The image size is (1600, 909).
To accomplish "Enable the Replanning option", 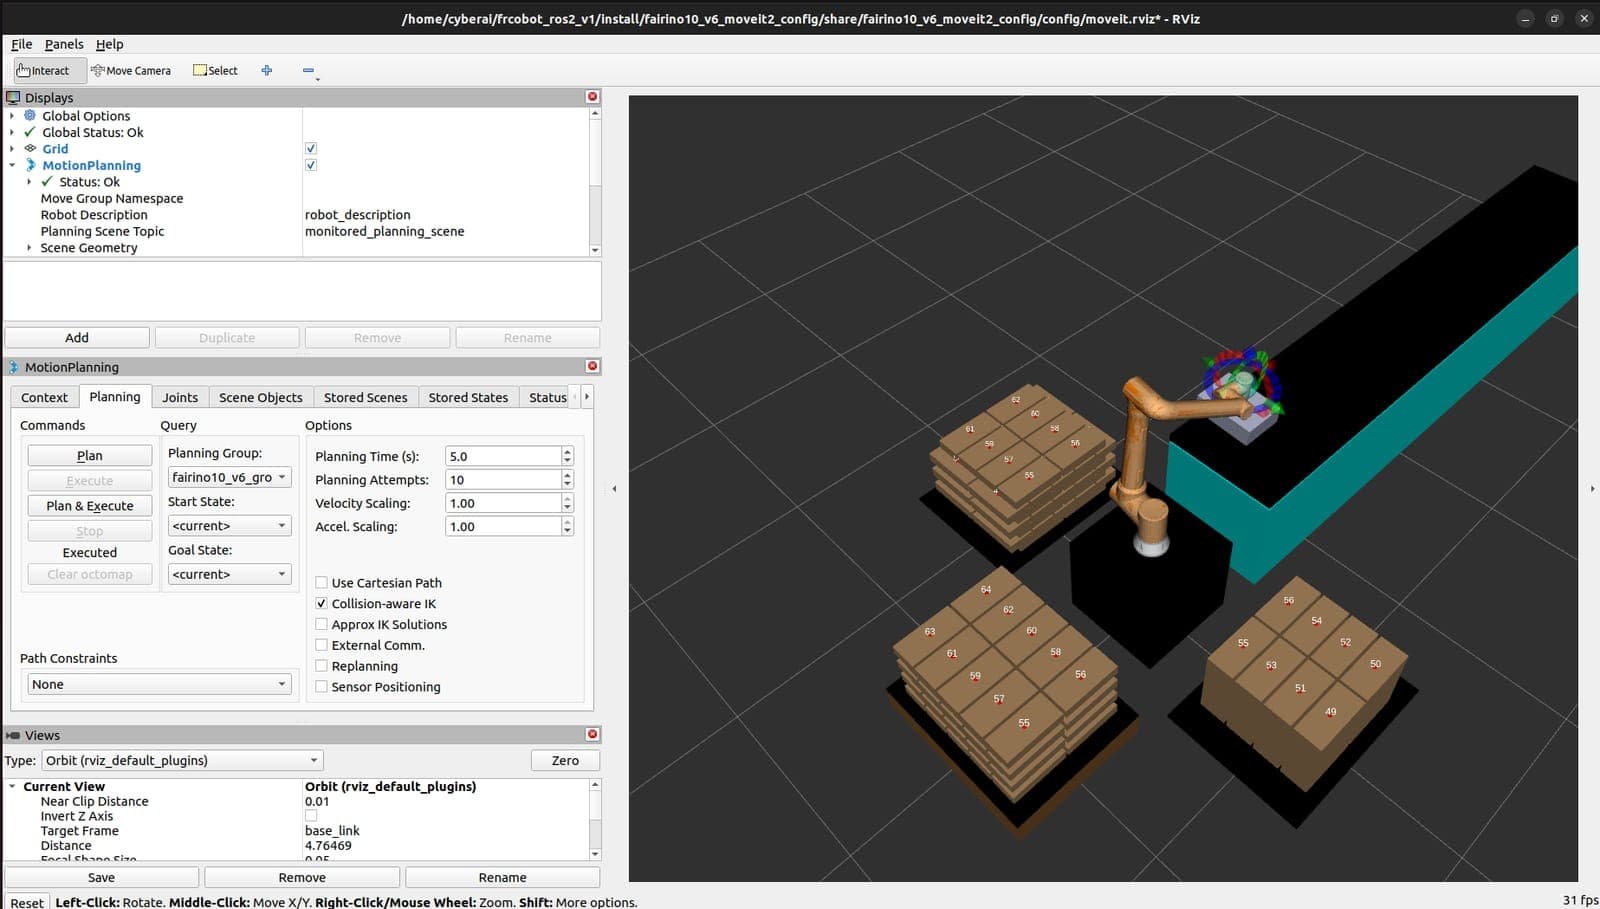I will click(321, 666).
